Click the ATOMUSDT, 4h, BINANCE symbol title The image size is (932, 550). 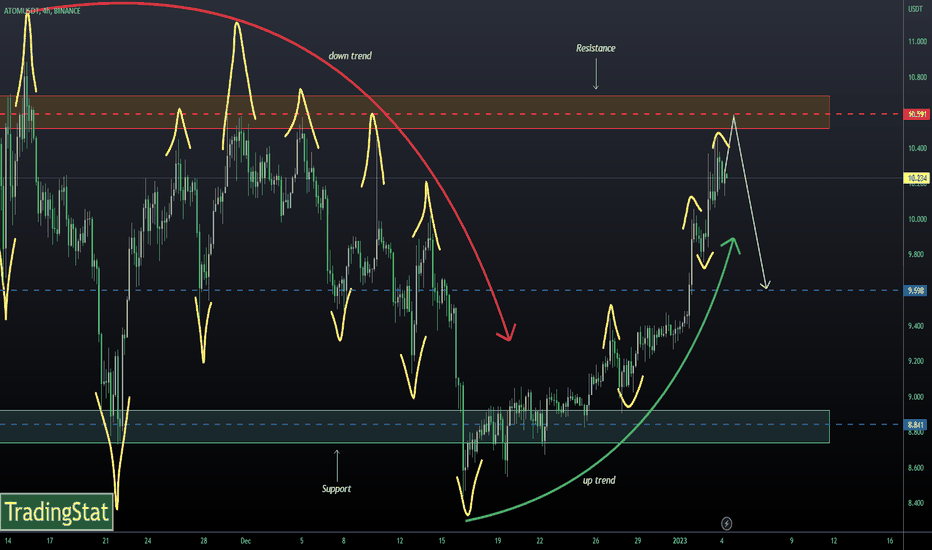coord(42,11)
